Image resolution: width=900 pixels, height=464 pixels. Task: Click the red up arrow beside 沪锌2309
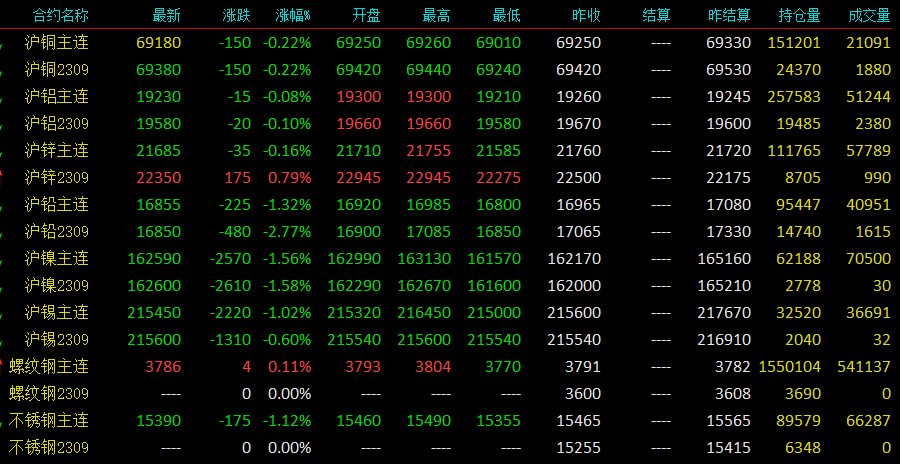pyautogui.click(x=2, y=177)
